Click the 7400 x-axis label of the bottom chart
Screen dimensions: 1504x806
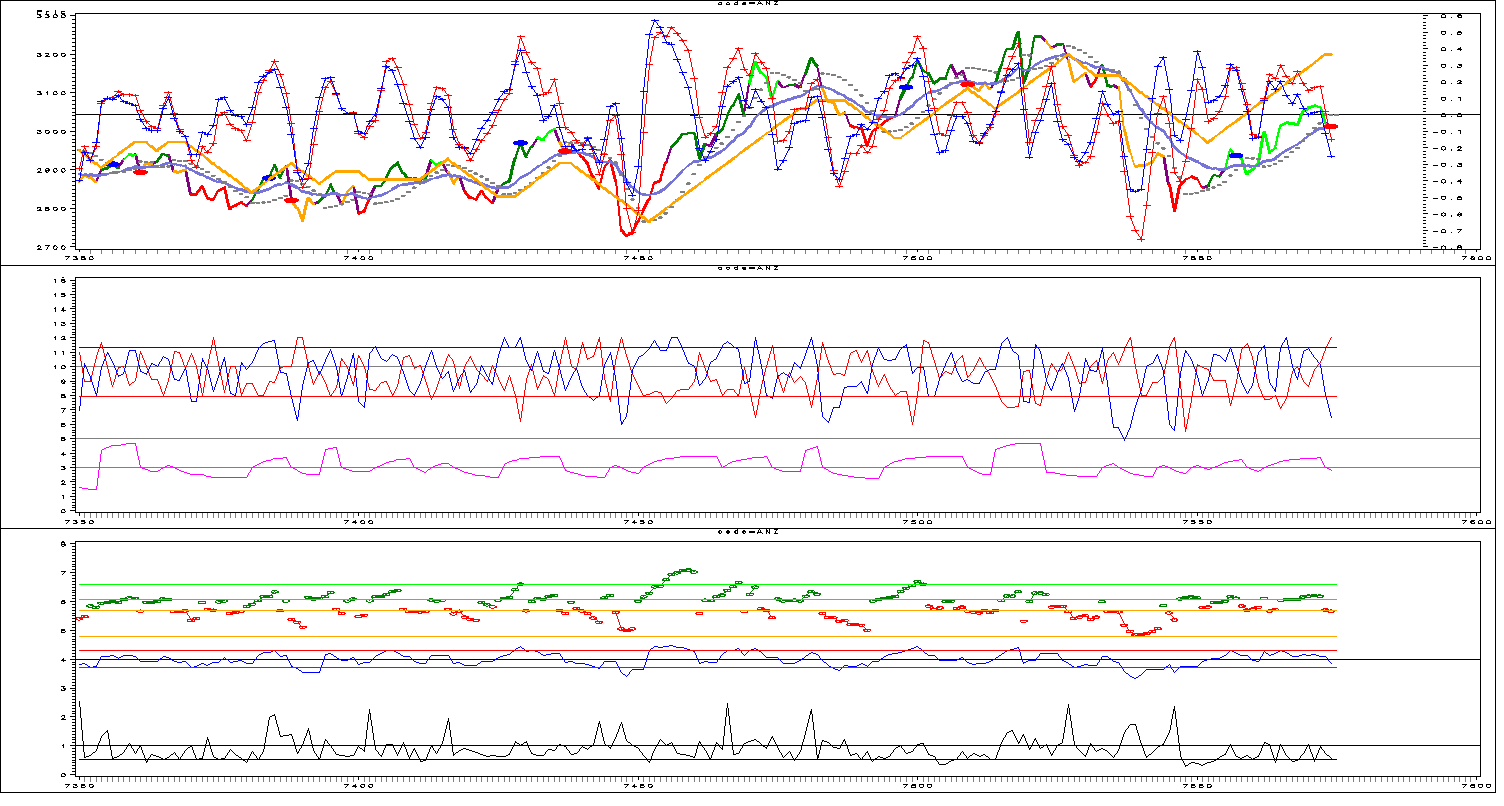(x=358, y=785)
